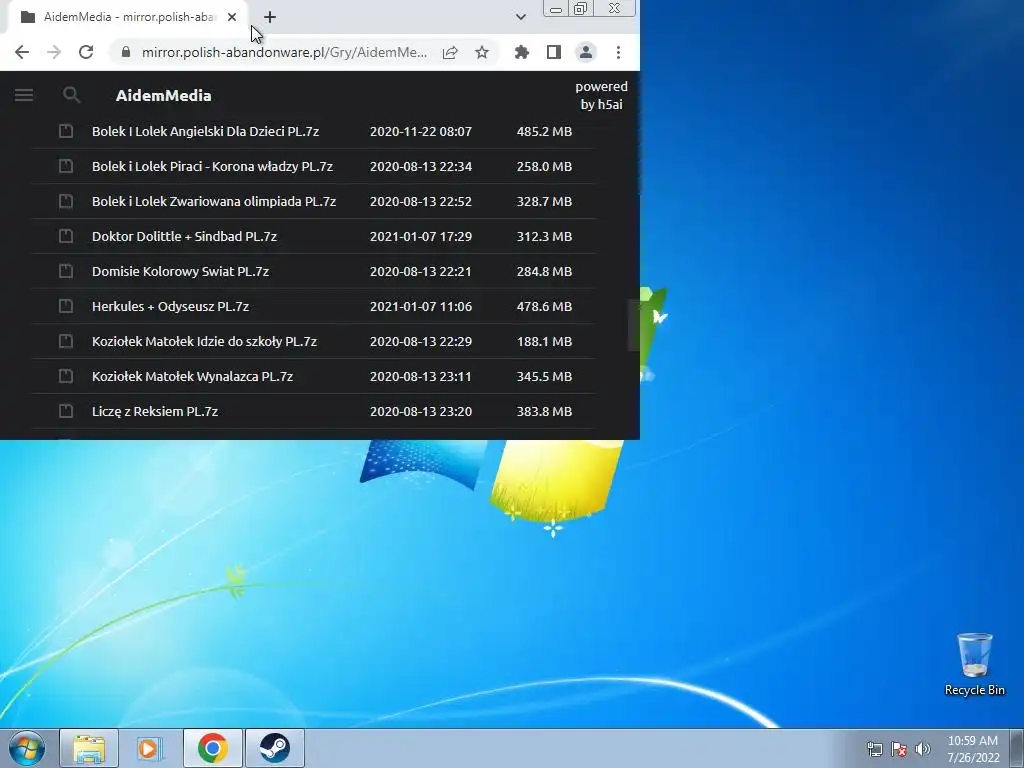Open the Chrome extensions puzzle icon
1024x768 pixels.
tap(522, 52)
